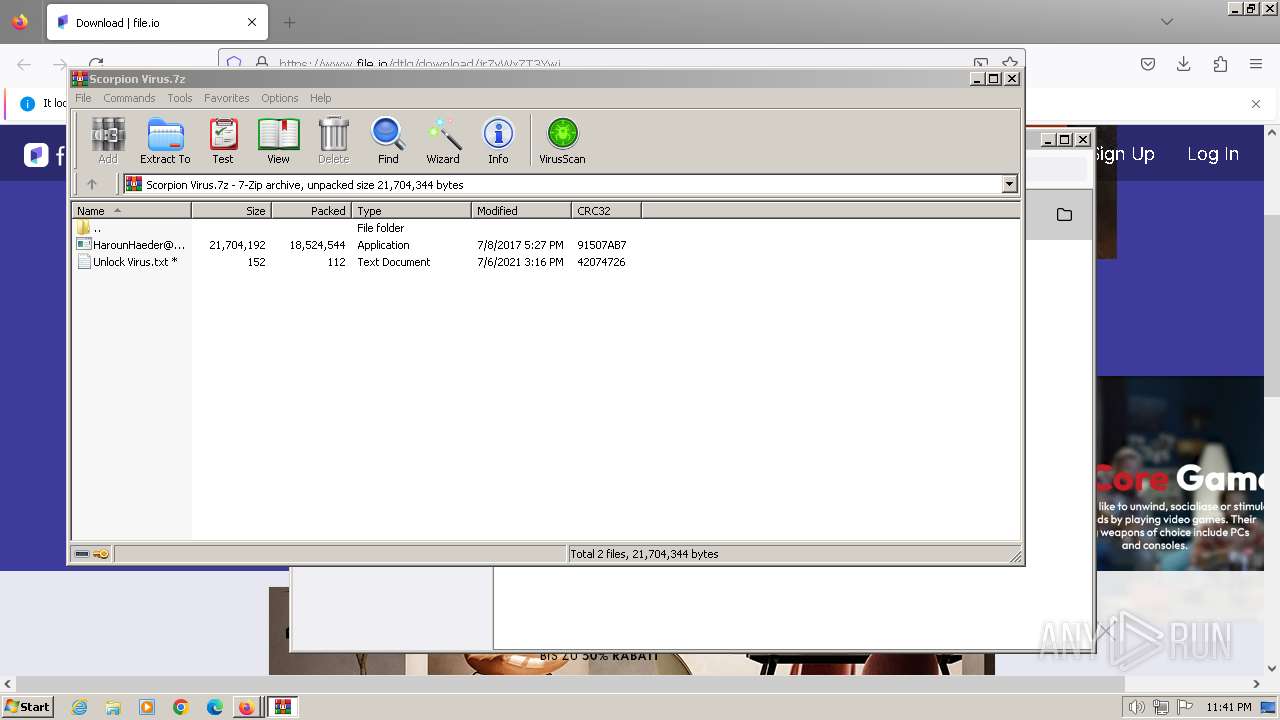
Task: Open File Explorer from taskbar
Action: [x=113, y=707]
